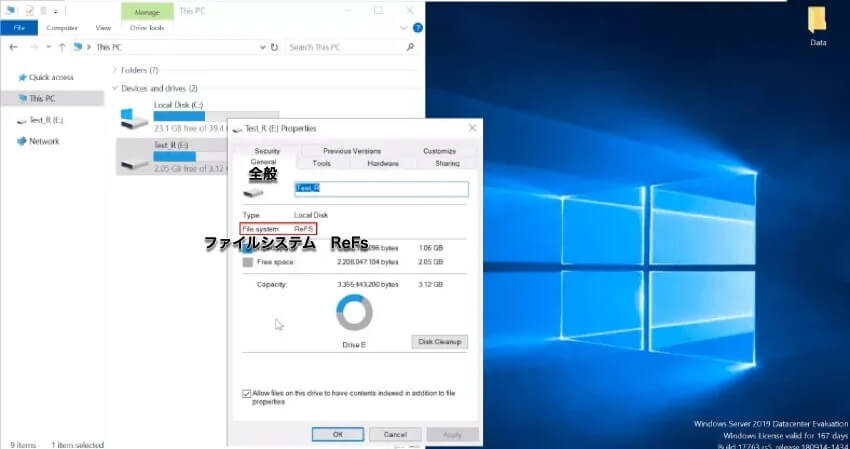Switch to the Customize tab
This screenshot has height=449, width=850.
tap(440, 151)
